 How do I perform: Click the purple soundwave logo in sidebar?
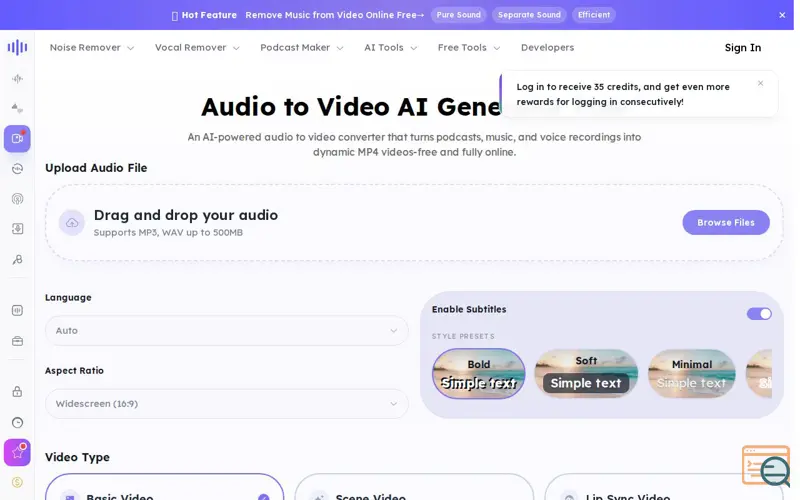point(17,47)
